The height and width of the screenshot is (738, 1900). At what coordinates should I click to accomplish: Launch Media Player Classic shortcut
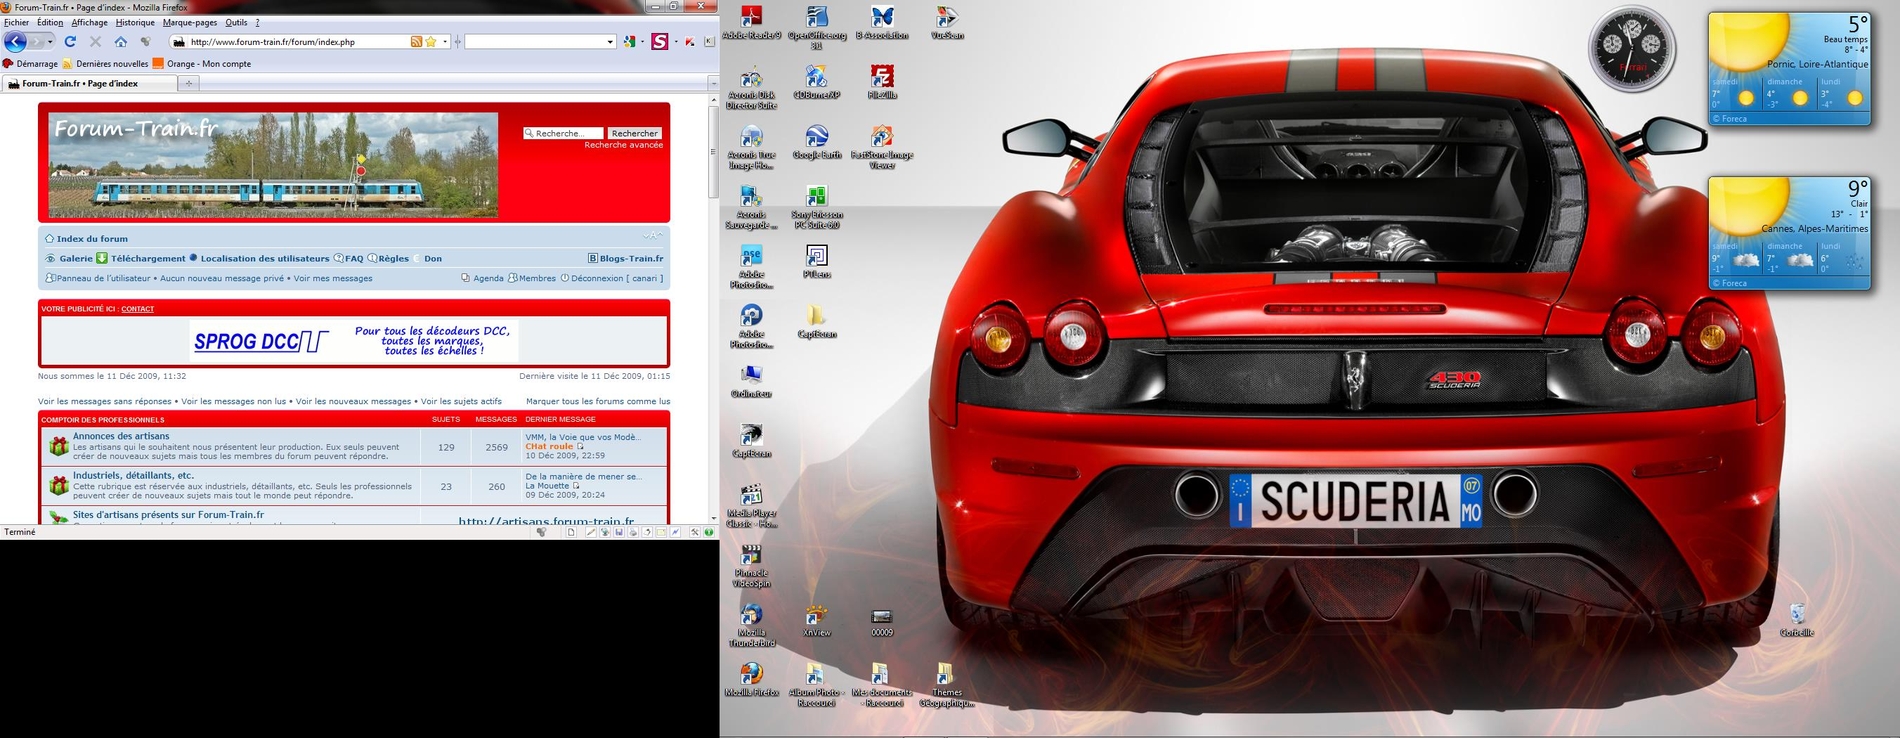click(x=751, y=507)
